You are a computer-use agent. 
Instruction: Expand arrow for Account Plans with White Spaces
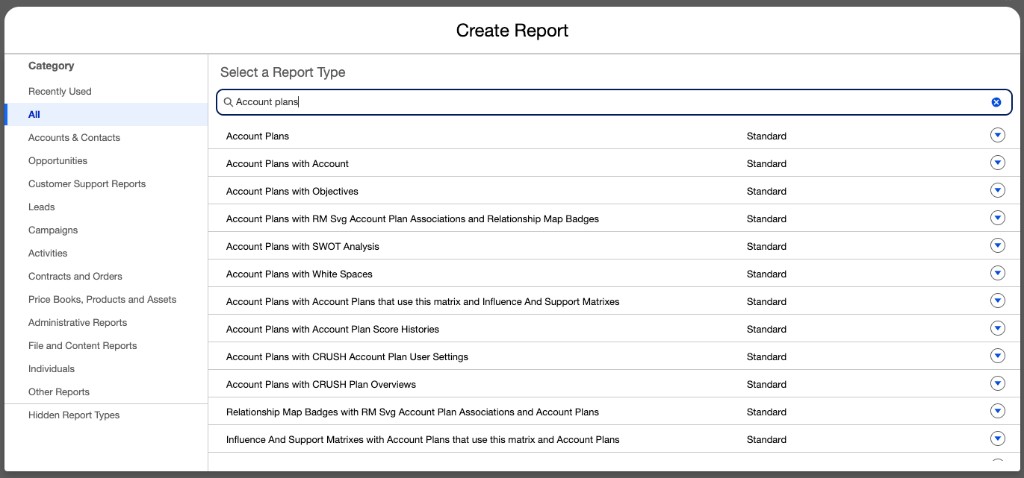997,273
